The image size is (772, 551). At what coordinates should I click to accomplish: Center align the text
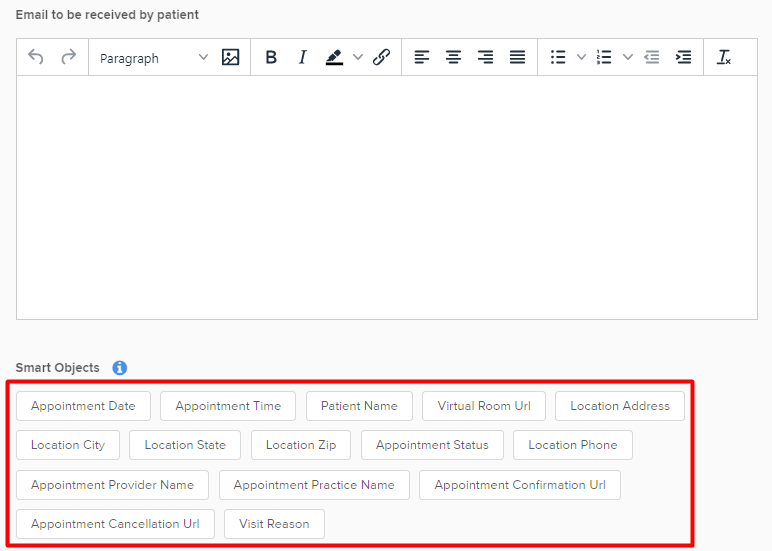453,57
